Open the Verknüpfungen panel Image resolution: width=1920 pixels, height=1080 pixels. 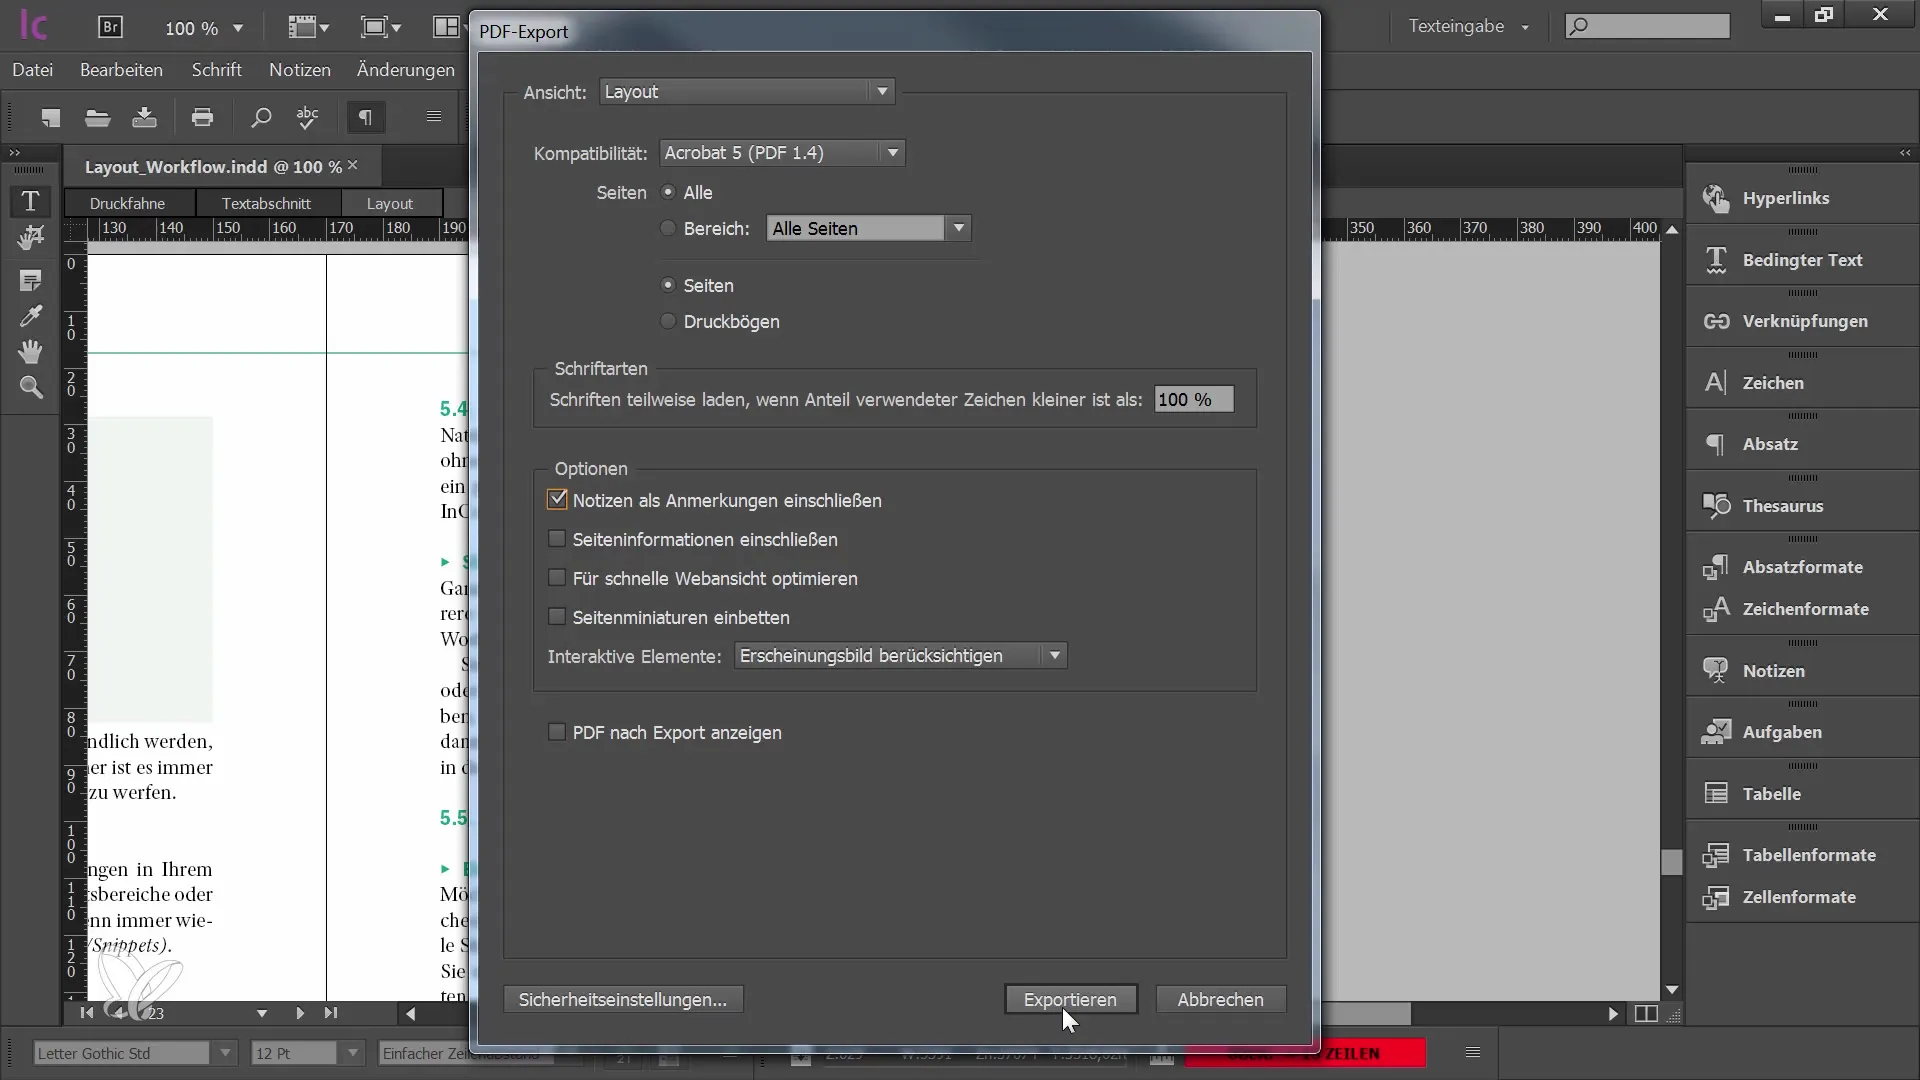click(x=1805, y=320)
